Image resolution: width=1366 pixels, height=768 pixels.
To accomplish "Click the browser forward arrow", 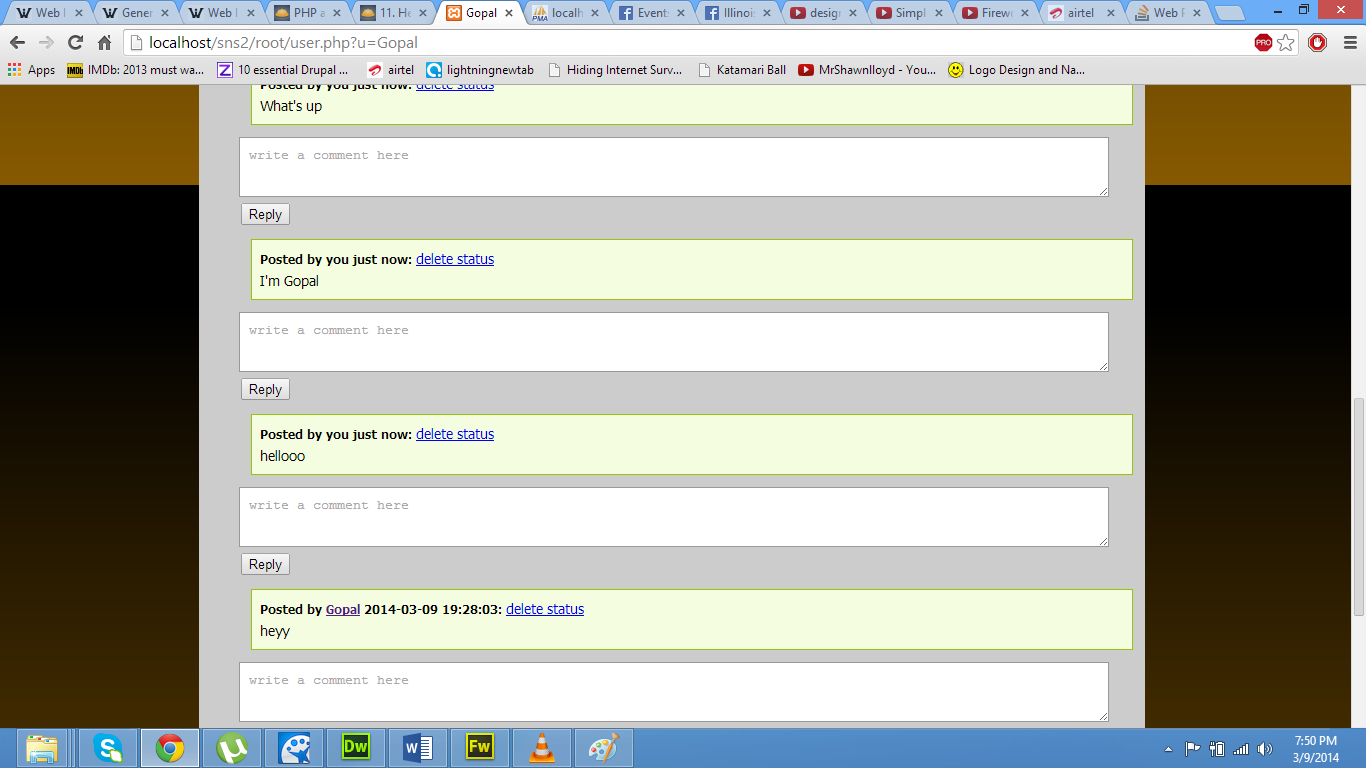I will tap(46, 43).
